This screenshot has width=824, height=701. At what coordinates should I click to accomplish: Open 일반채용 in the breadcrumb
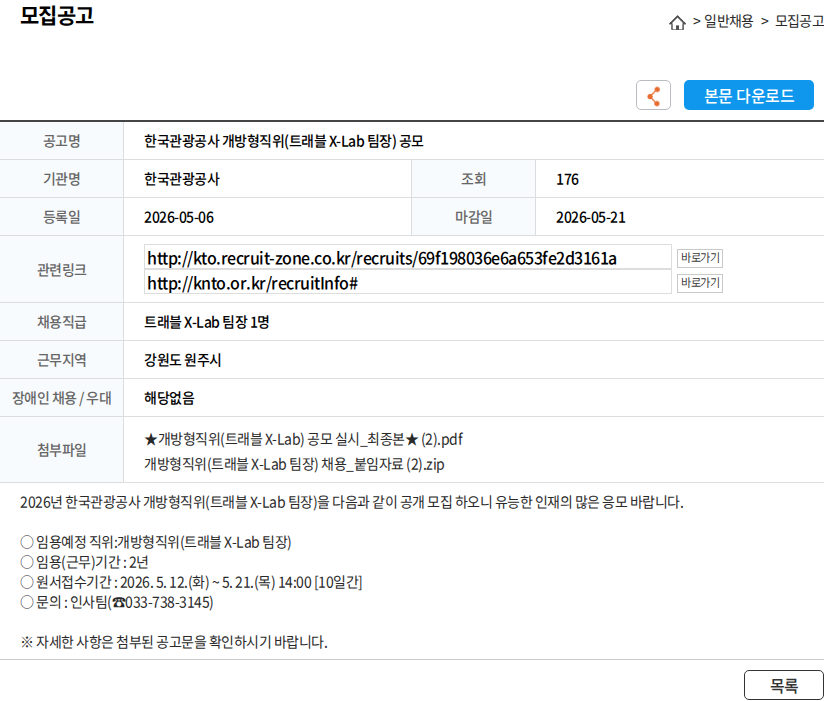[728, 22]
